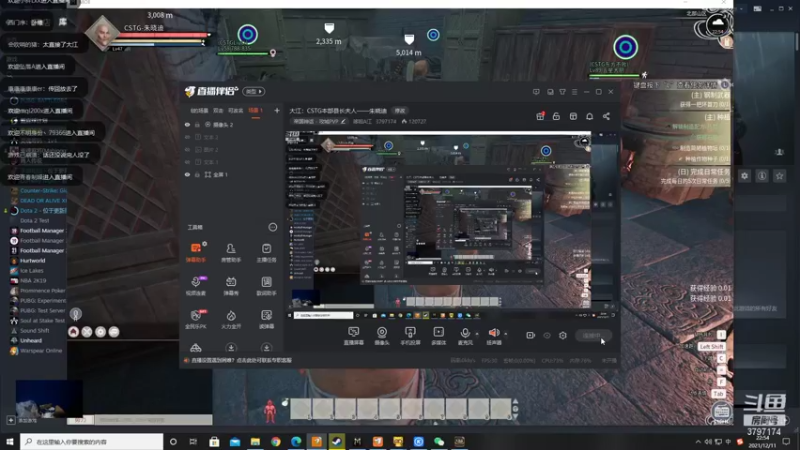Open the message icon in the title bar

pos(536,92)
